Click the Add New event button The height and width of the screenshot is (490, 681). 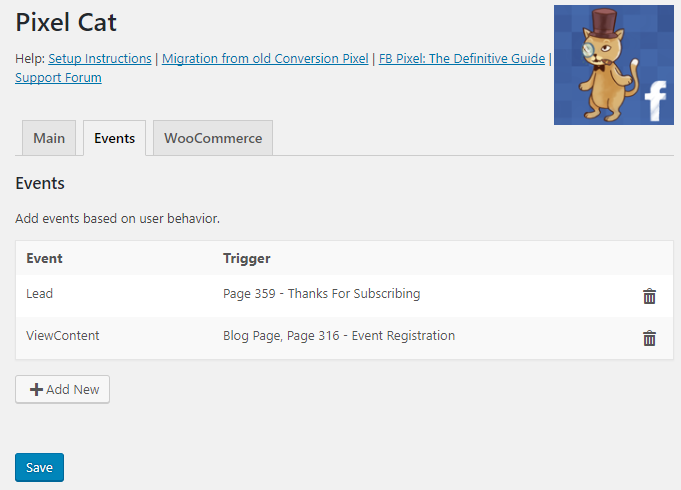(x=63, y=389)
